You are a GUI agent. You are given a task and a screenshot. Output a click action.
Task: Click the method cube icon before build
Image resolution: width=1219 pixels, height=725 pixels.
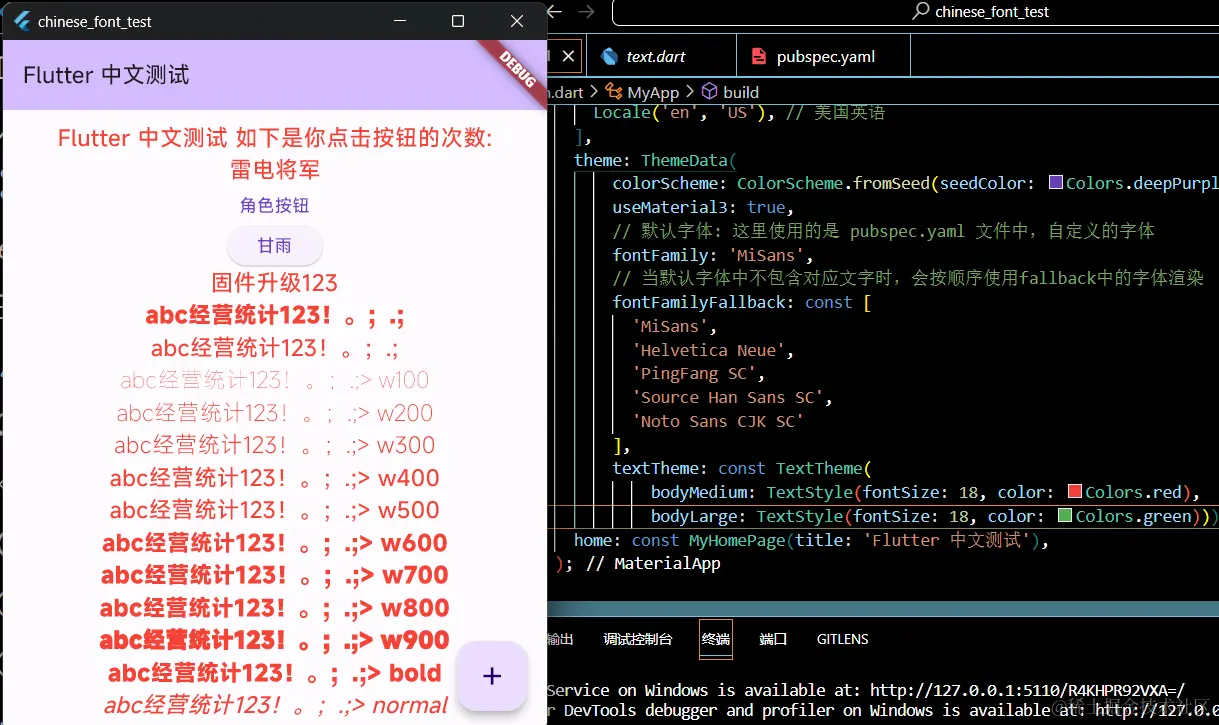709,92
